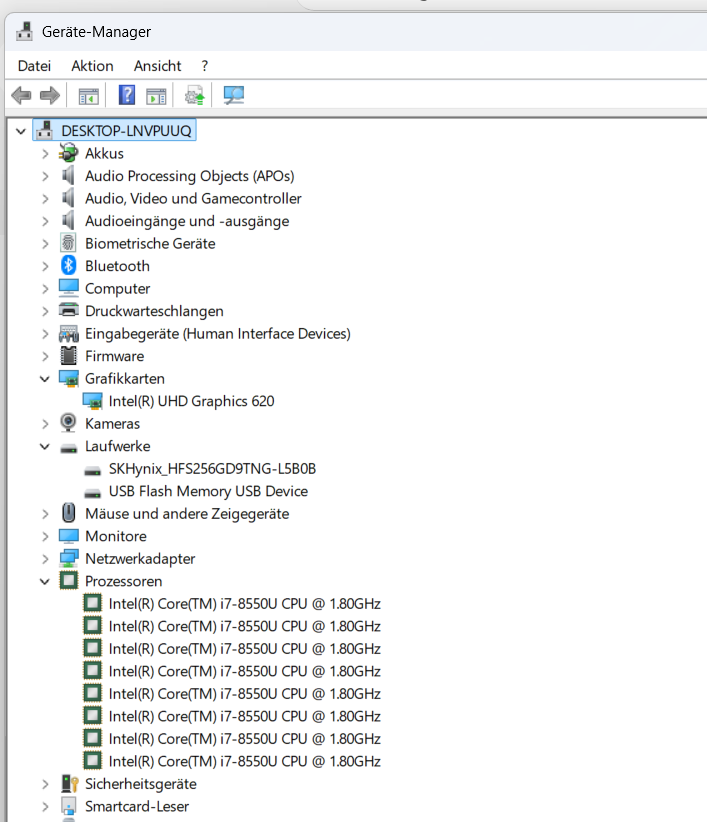This screenshot has height=822, width=707.
Task: Expand the Bluetooth category
Action: click(45, 266)
